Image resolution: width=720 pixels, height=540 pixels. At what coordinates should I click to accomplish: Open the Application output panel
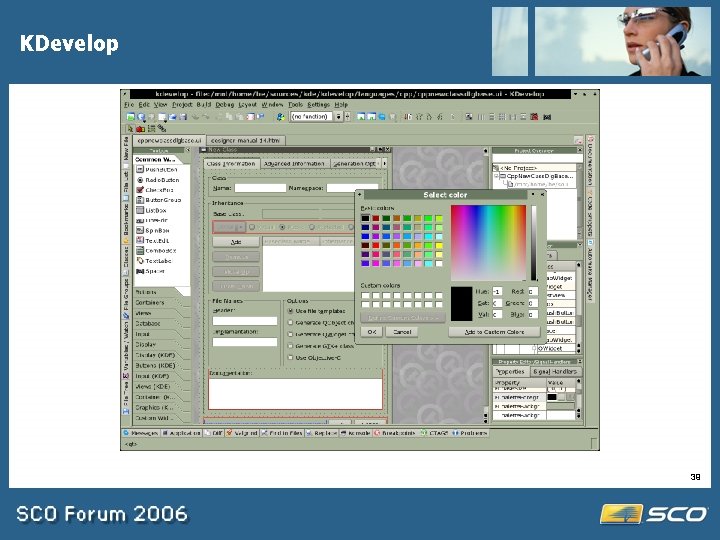tap(182, 433)
